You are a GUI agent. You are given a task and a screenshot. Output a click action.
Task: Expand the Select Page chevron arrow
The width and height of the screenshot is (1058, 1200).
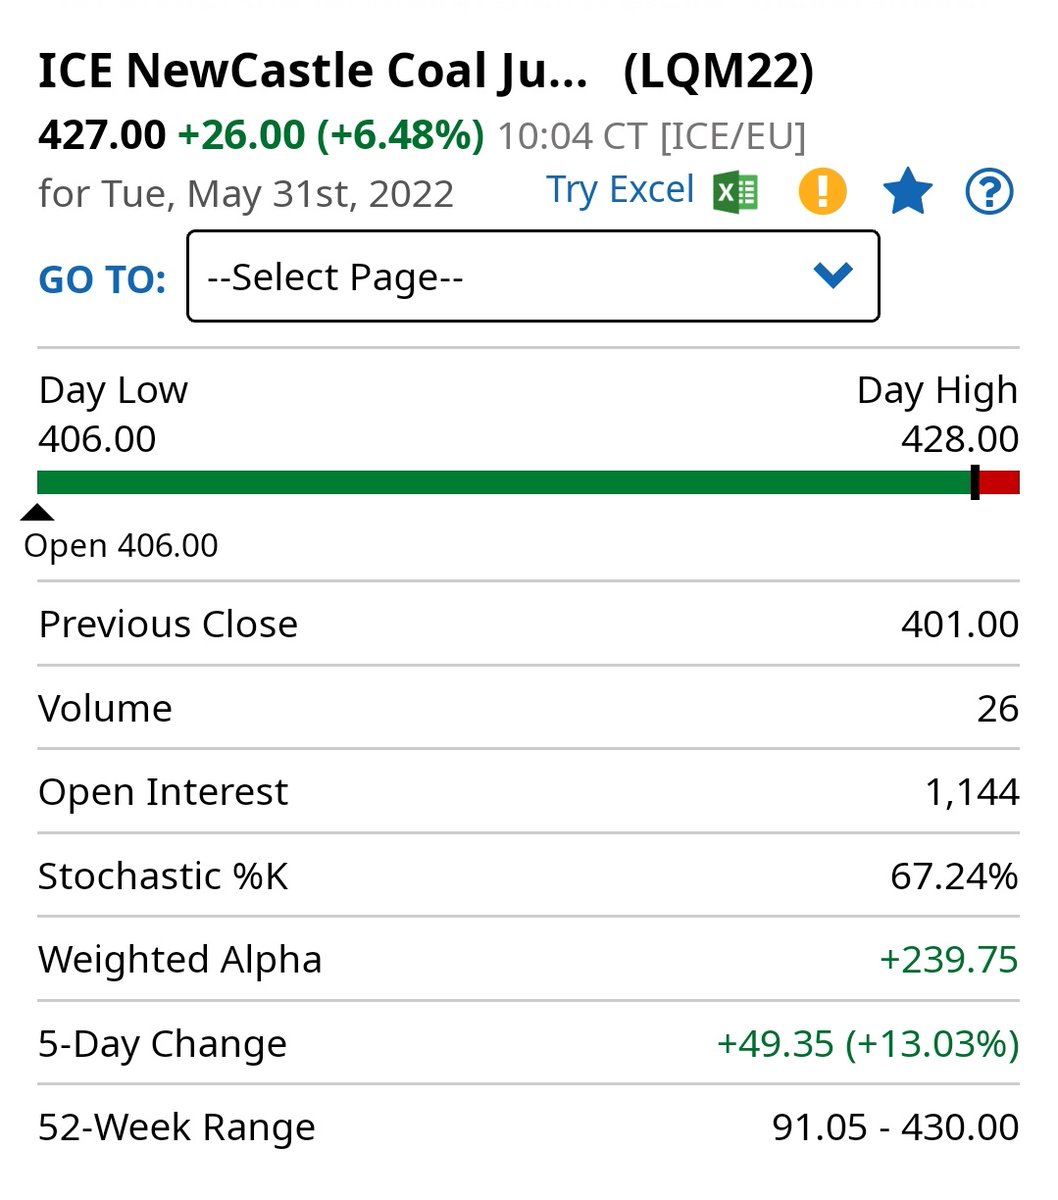[x=832, y=275]
